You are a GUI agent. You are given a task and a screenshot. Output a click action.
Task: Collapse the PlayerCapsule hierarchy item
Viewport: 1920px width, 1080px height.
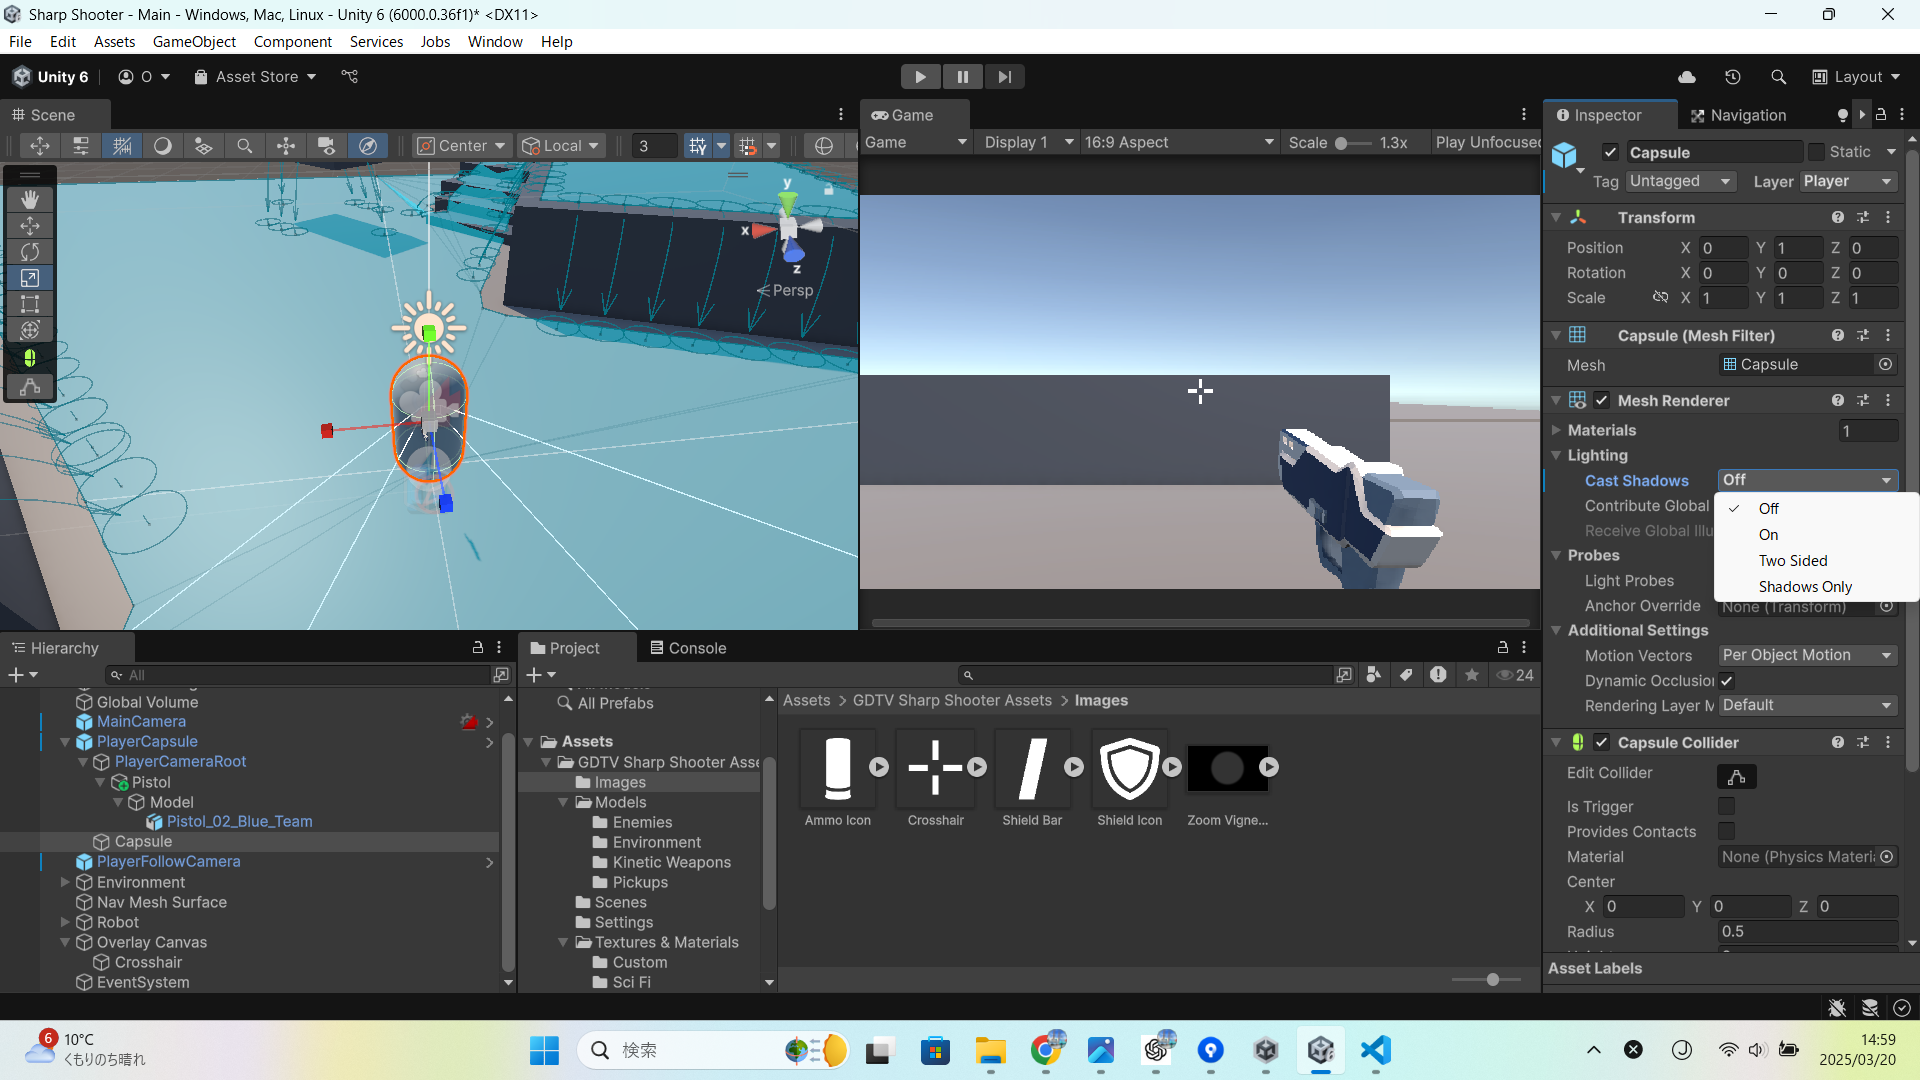click(x=64, y=741)
